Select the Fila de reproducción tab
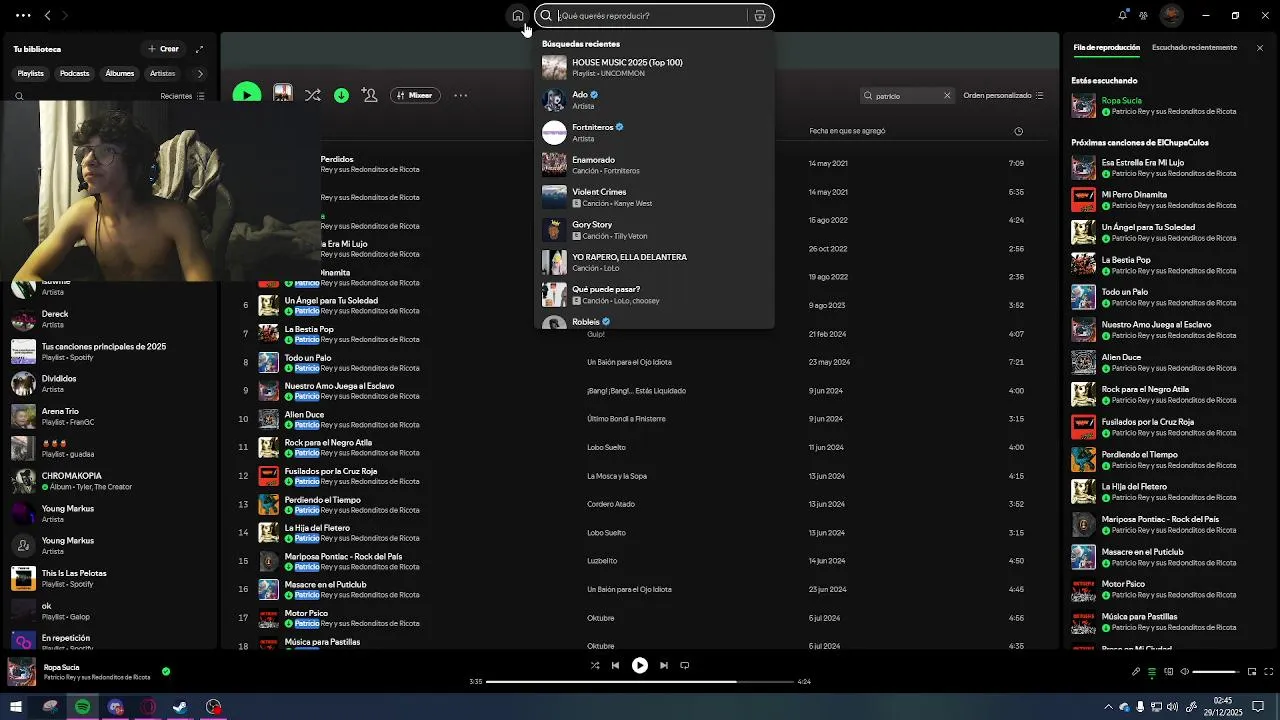 click(1106, 48)
